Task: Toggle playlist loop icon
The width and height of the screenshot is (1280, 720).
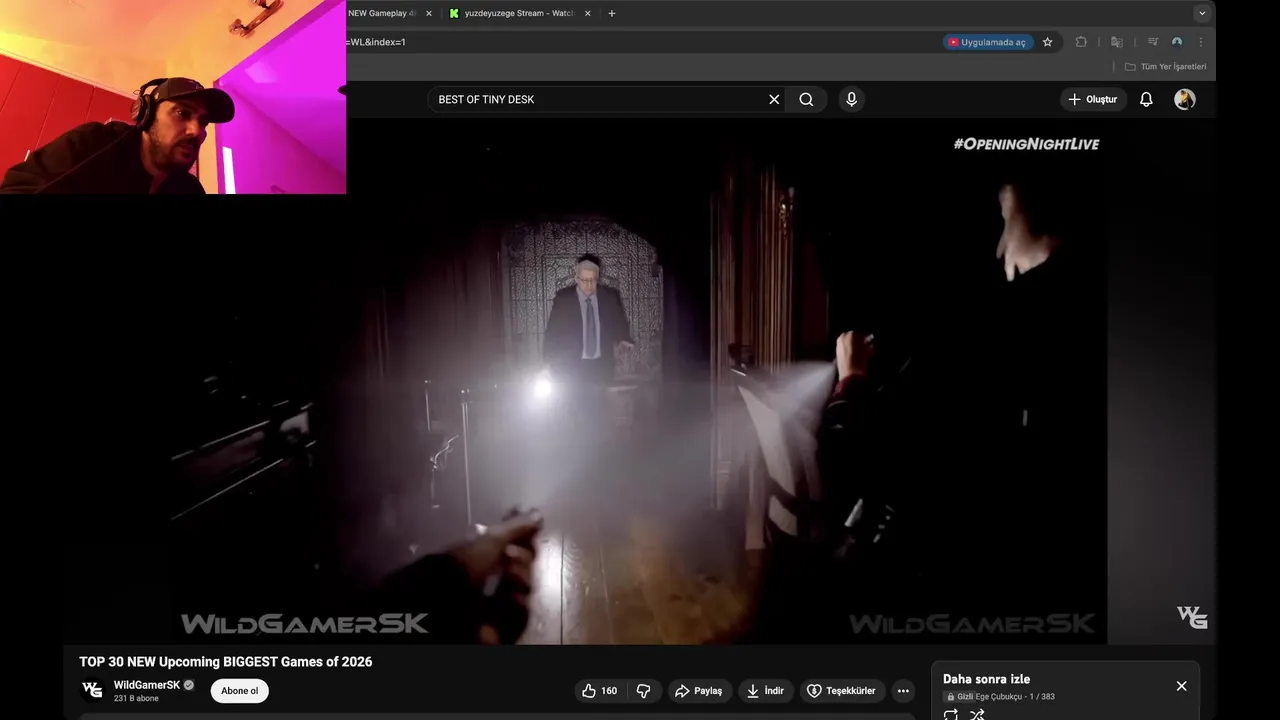Action: click(951, 714)
